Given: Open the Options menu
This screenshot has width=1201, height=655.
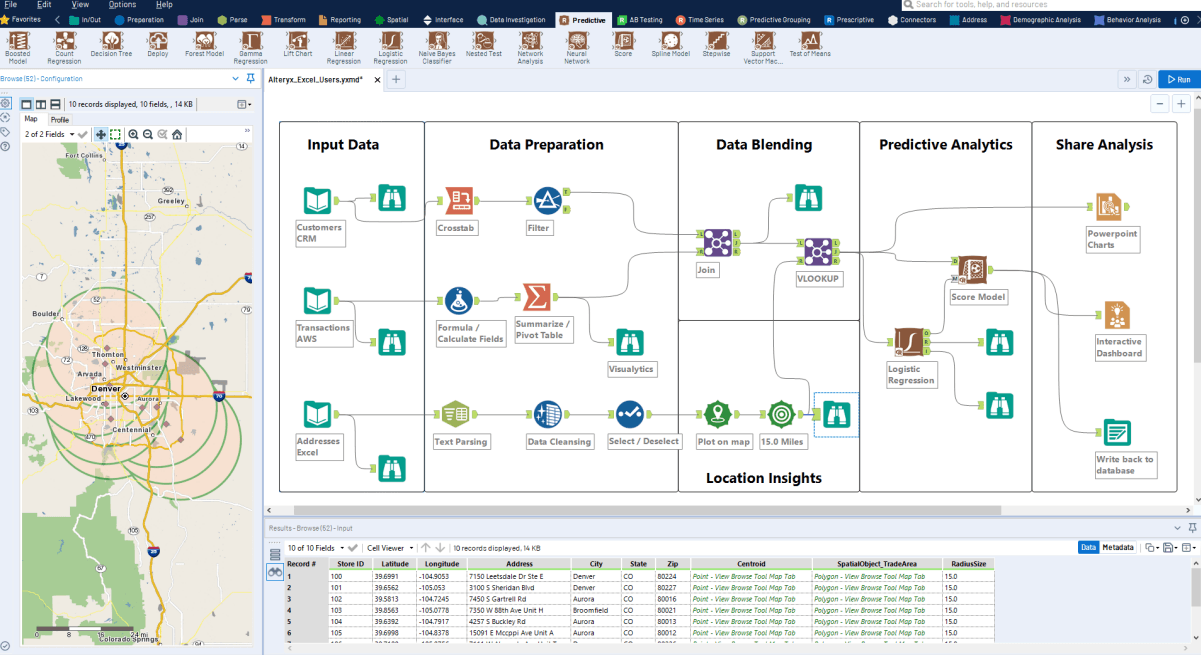Looking at the screenshot, I should click(x=123, y=3).
